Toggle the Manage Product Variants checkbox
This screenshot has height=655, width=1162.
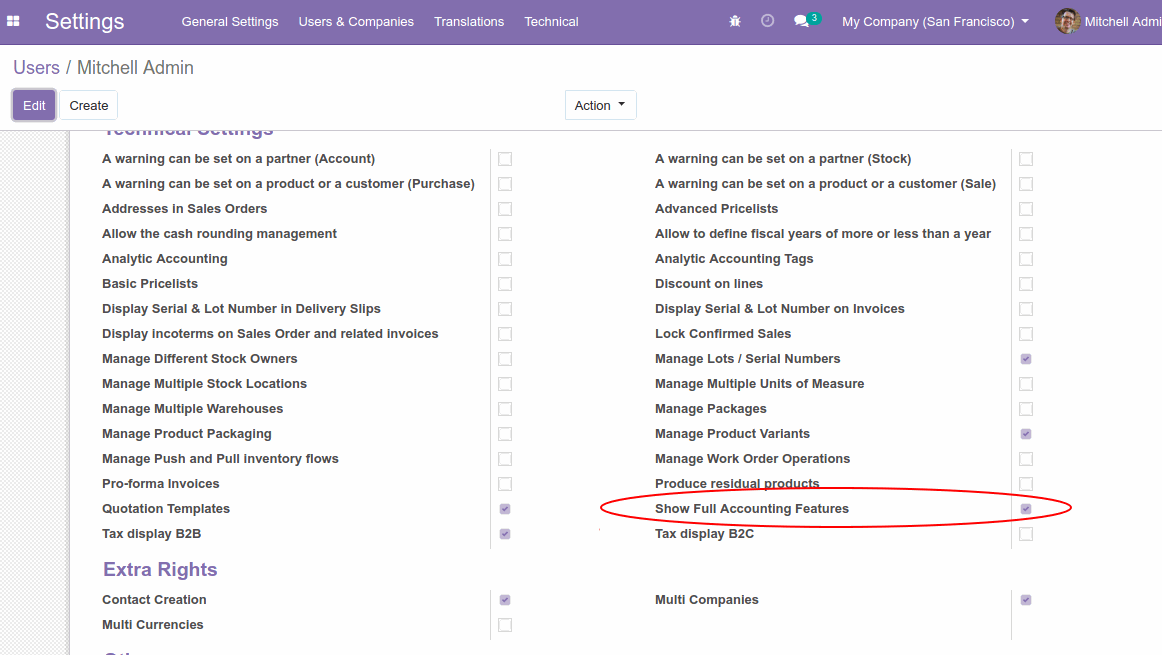click(1026, 434)
